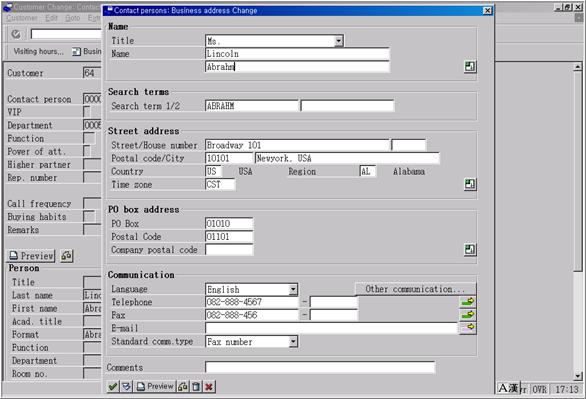
Task: Toggle the VIP checkbox in background window
Action: coord(87,112)
